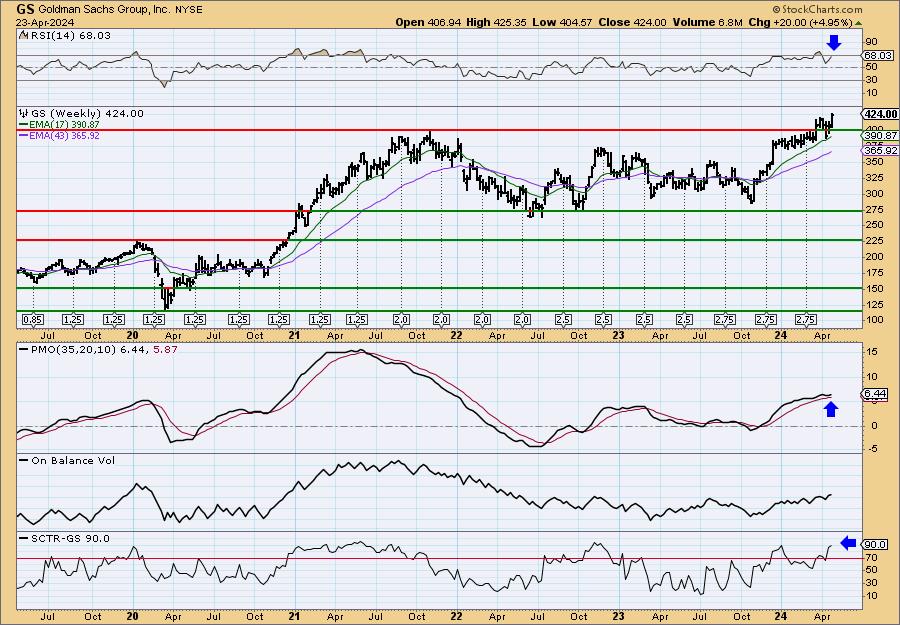
Task: Click the SCTR-GS 90.0 label
Action: 69,538
